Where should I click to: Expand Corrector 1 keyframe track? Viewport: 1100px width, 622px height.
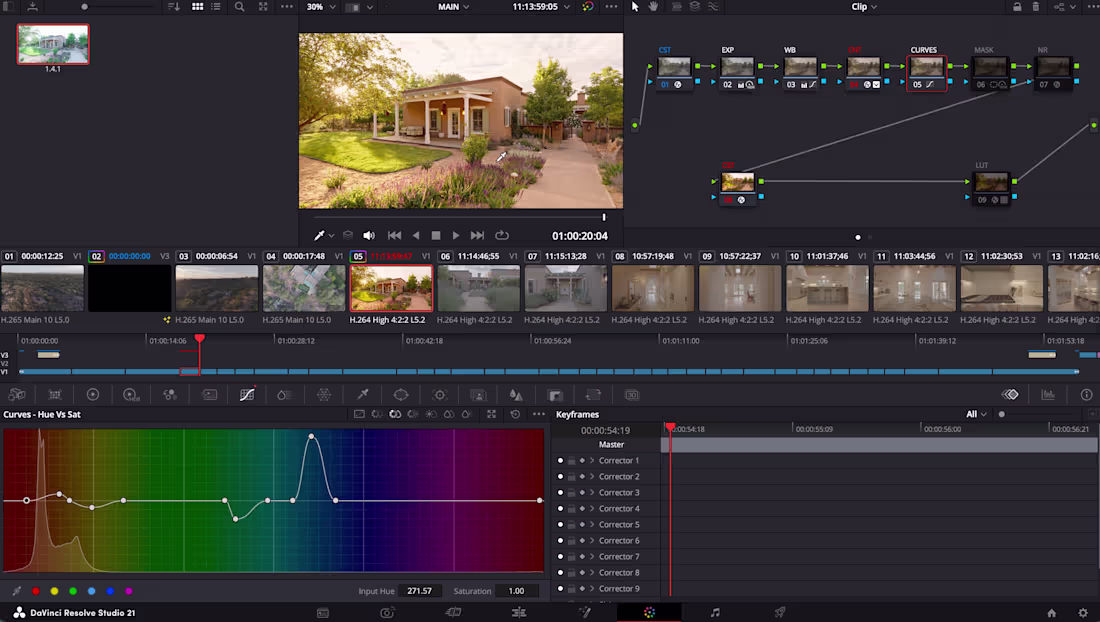(x=592, y=461)
